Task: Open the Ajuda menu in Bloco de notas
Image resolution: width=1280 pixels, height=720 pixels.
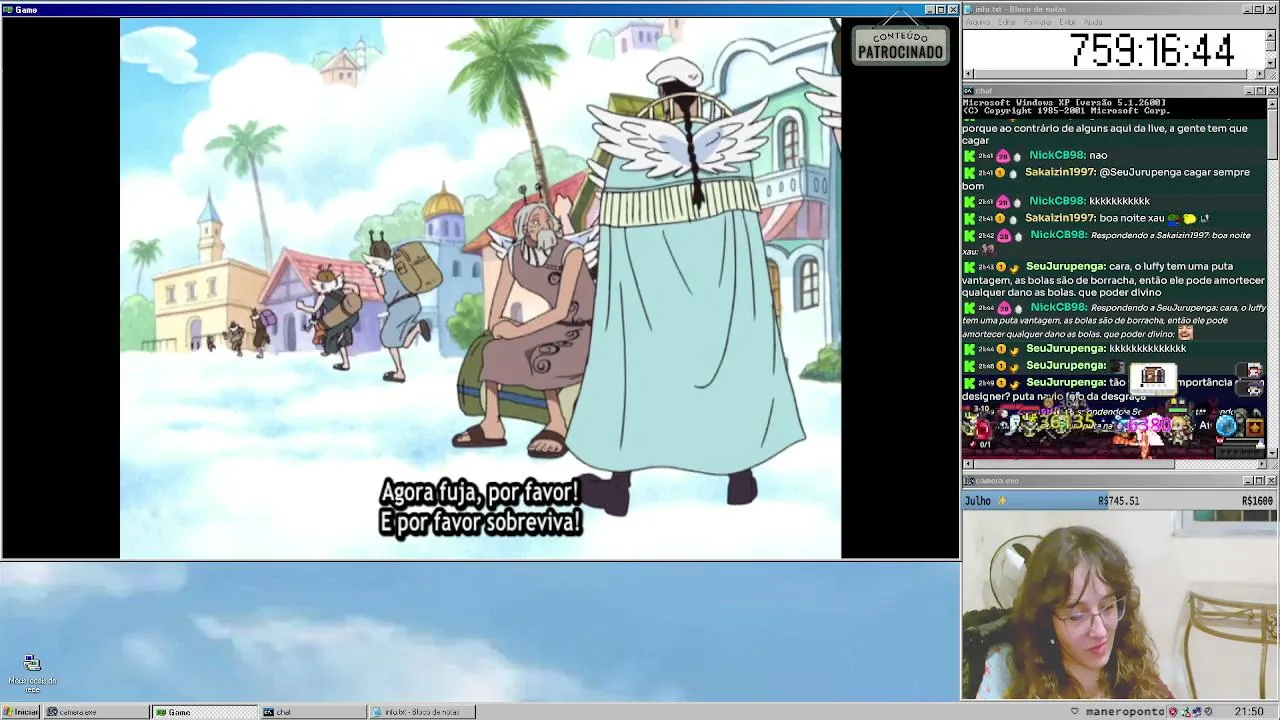Action: point(1093,22)
